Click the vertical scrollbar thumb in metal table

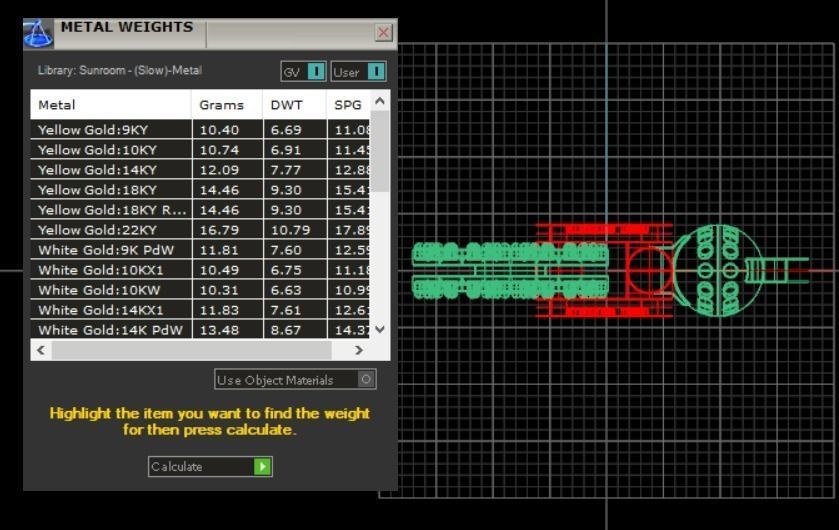coord(380,151)
